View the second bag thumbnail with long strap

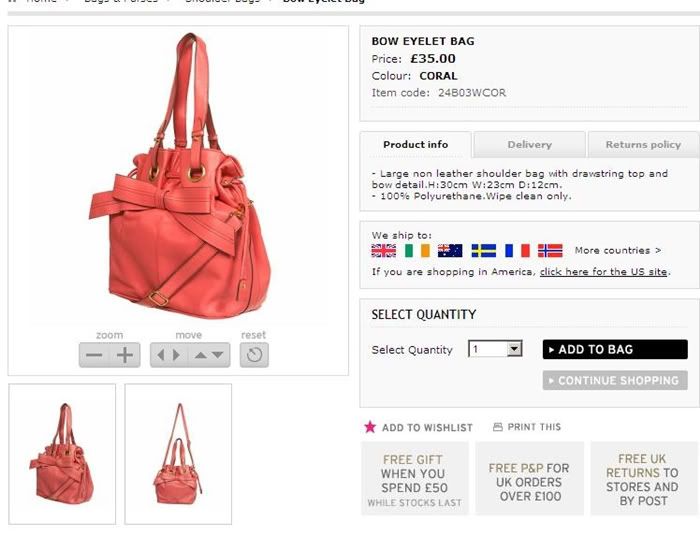coord(178,454)
